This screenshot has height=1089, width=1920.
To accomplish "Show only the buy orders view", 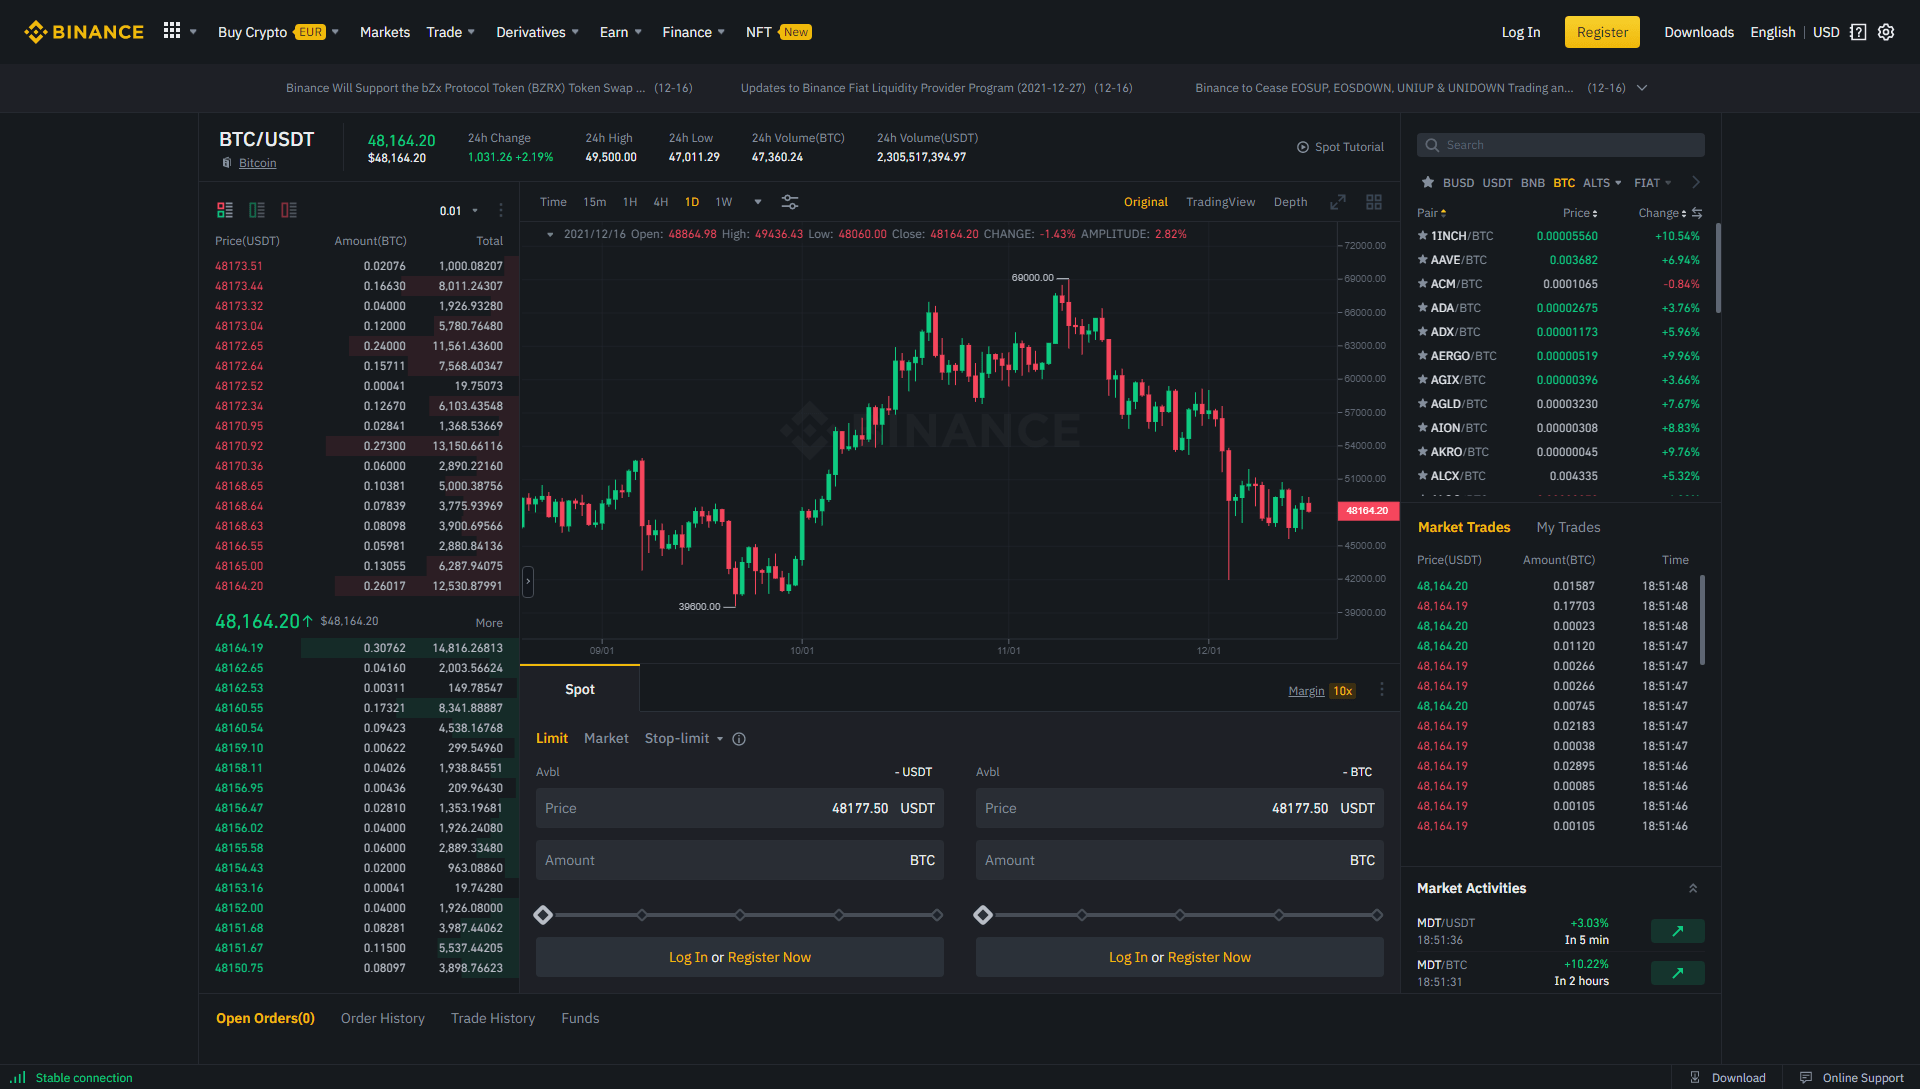I will point(257,210).
